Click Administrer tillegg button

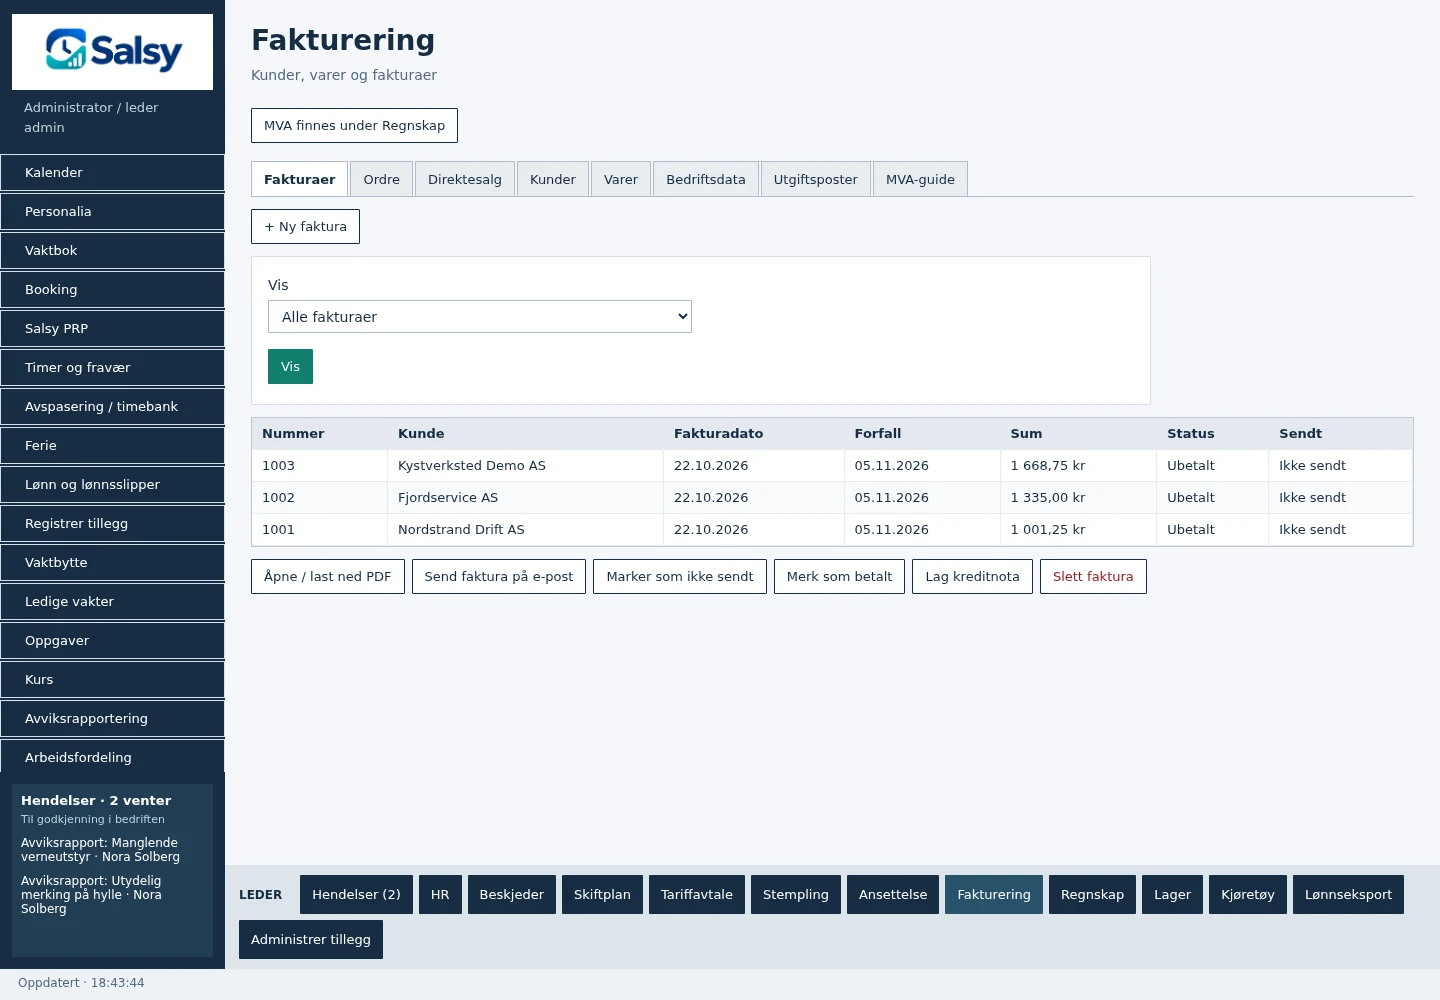click(x=311, y=939)
